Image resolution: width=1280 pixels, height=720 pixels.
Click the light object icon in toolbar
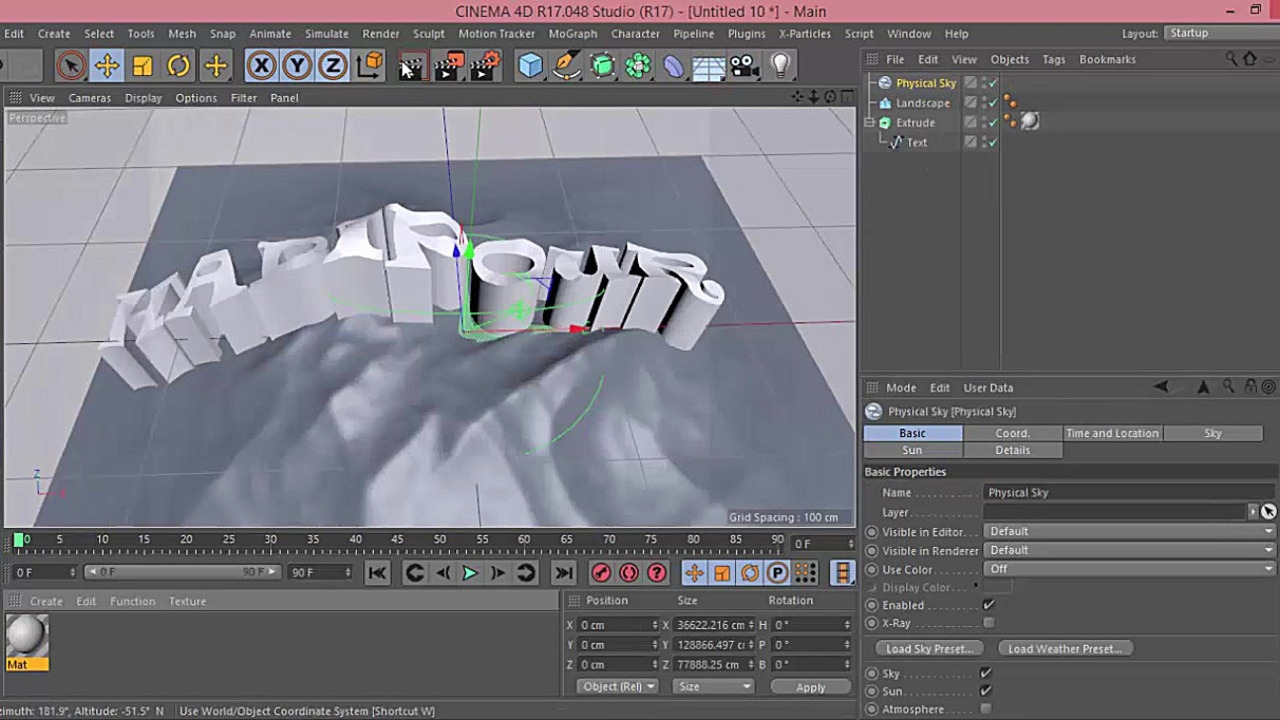click(x=780, y=65)
